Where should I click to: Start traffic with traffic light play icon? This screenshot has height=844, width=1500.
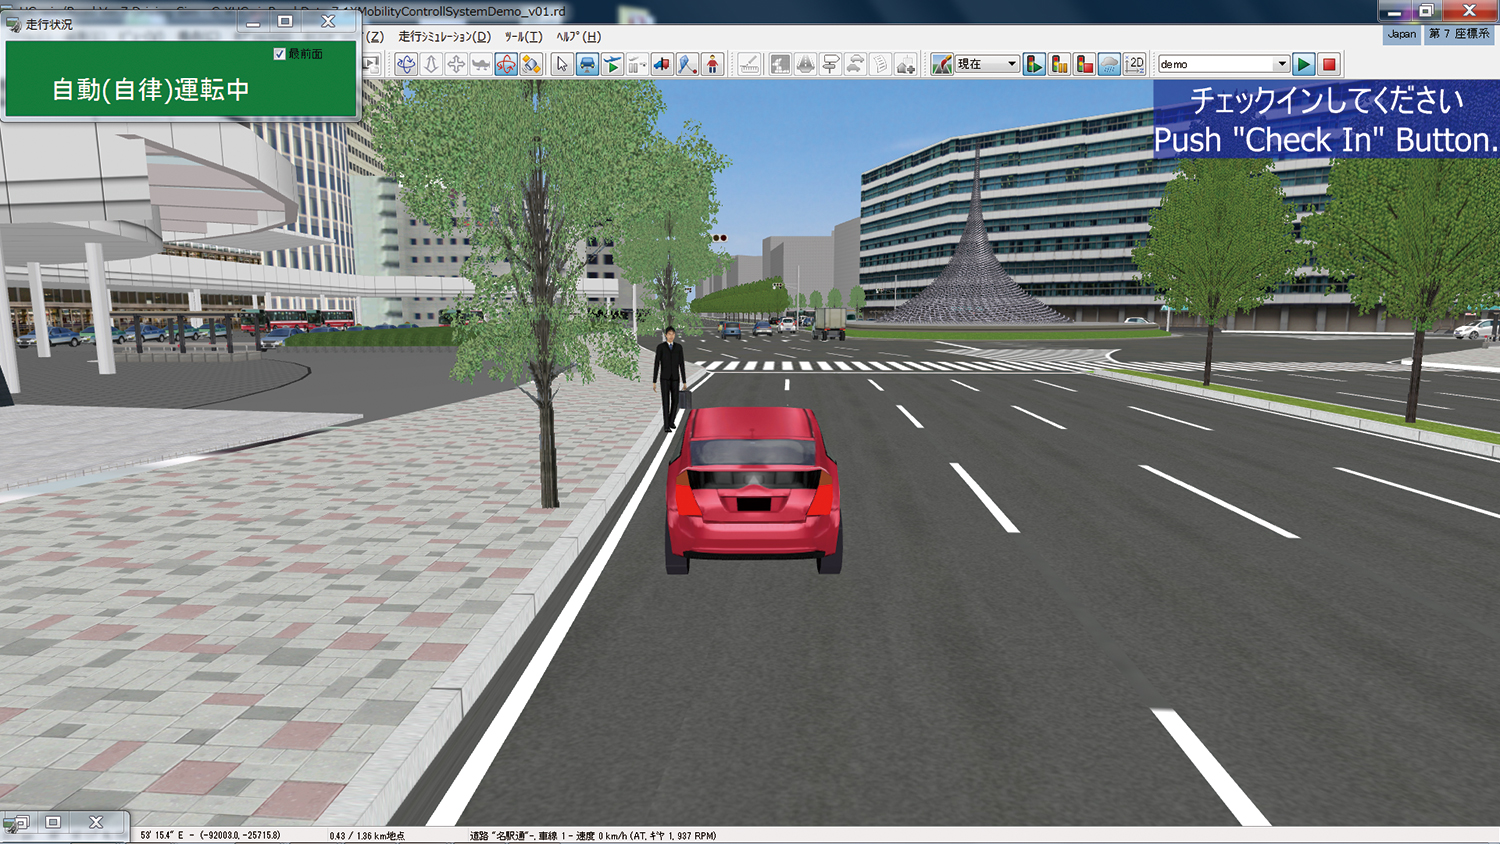[1034, 65]
